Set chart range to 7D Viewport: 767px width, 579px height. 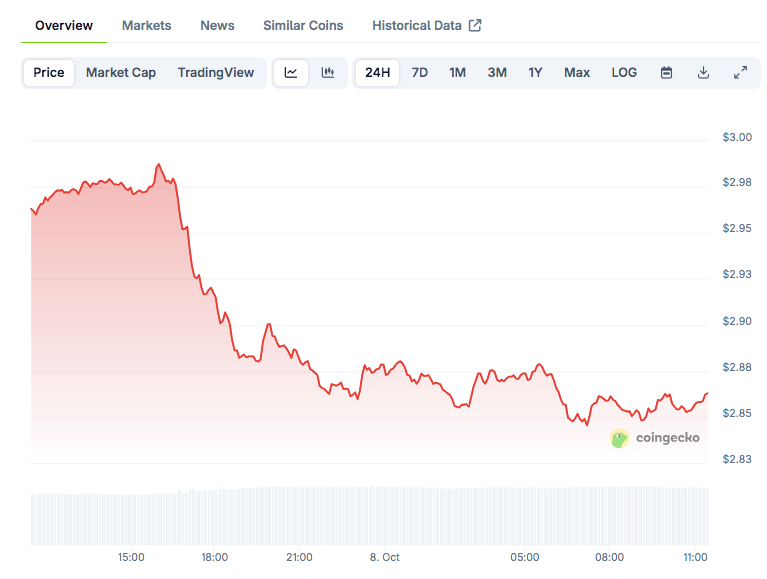tap(420, 73)
